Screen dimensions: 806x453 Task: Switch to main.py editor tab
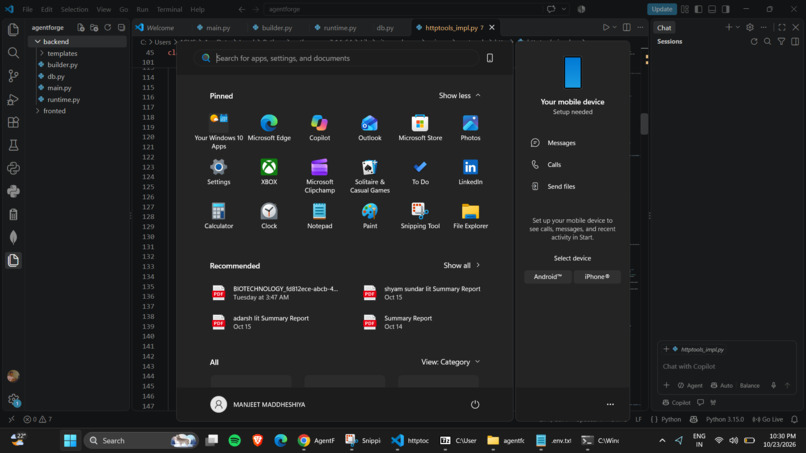[x=214, y=28]
